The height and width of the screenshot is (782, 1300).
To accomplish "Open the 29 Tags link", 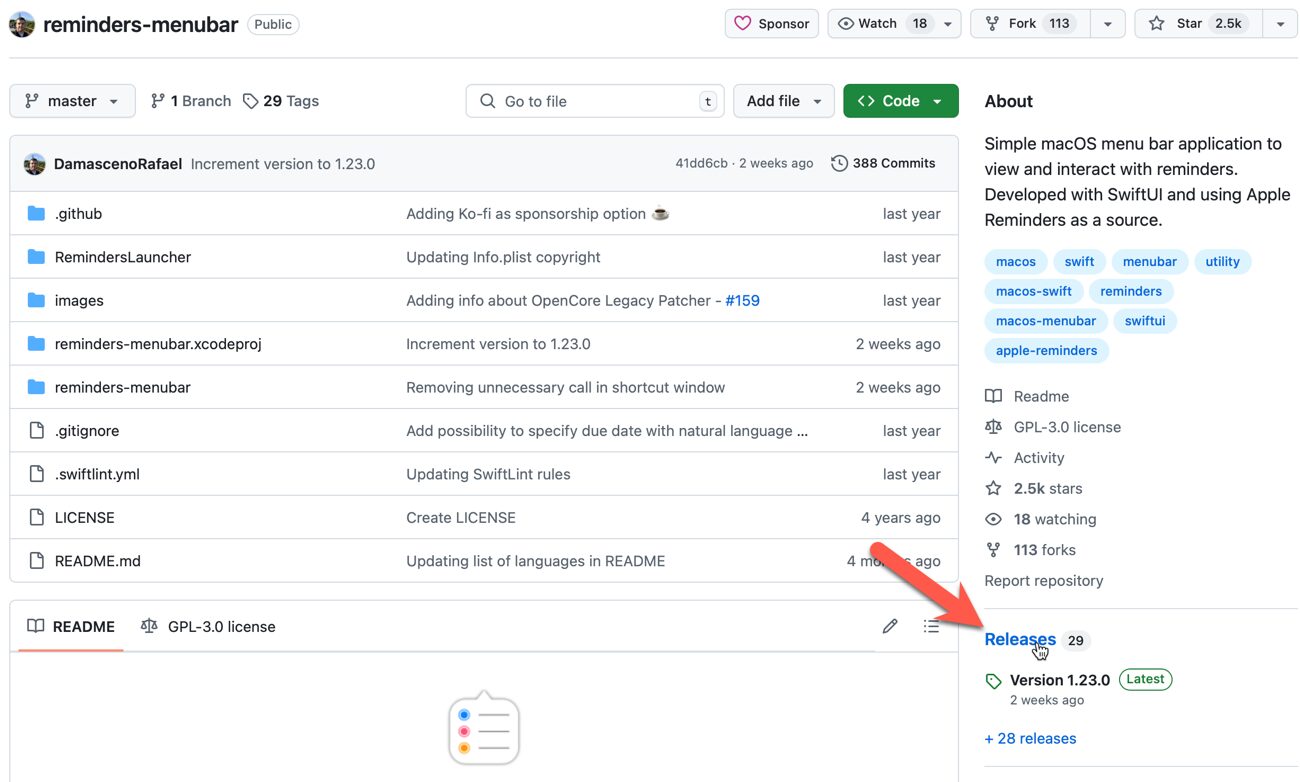I will point(281,101).
